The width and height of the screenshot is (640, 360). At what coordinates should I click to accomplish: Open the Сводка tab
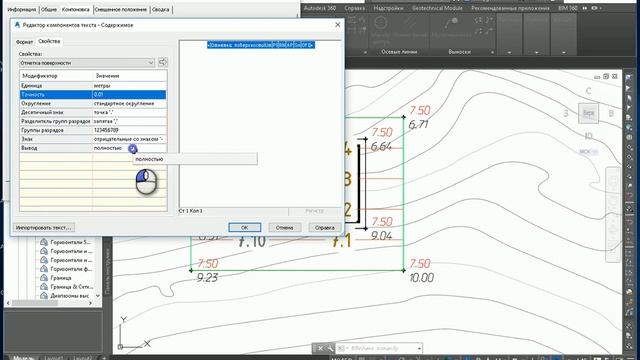160,9
